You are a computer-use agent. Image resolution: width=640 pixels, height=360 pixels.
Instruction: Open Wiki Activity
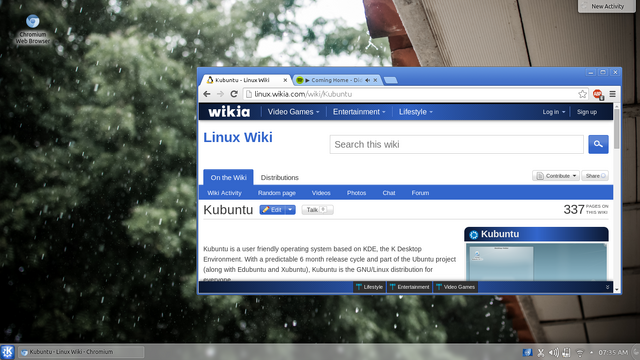pos(224,193)
